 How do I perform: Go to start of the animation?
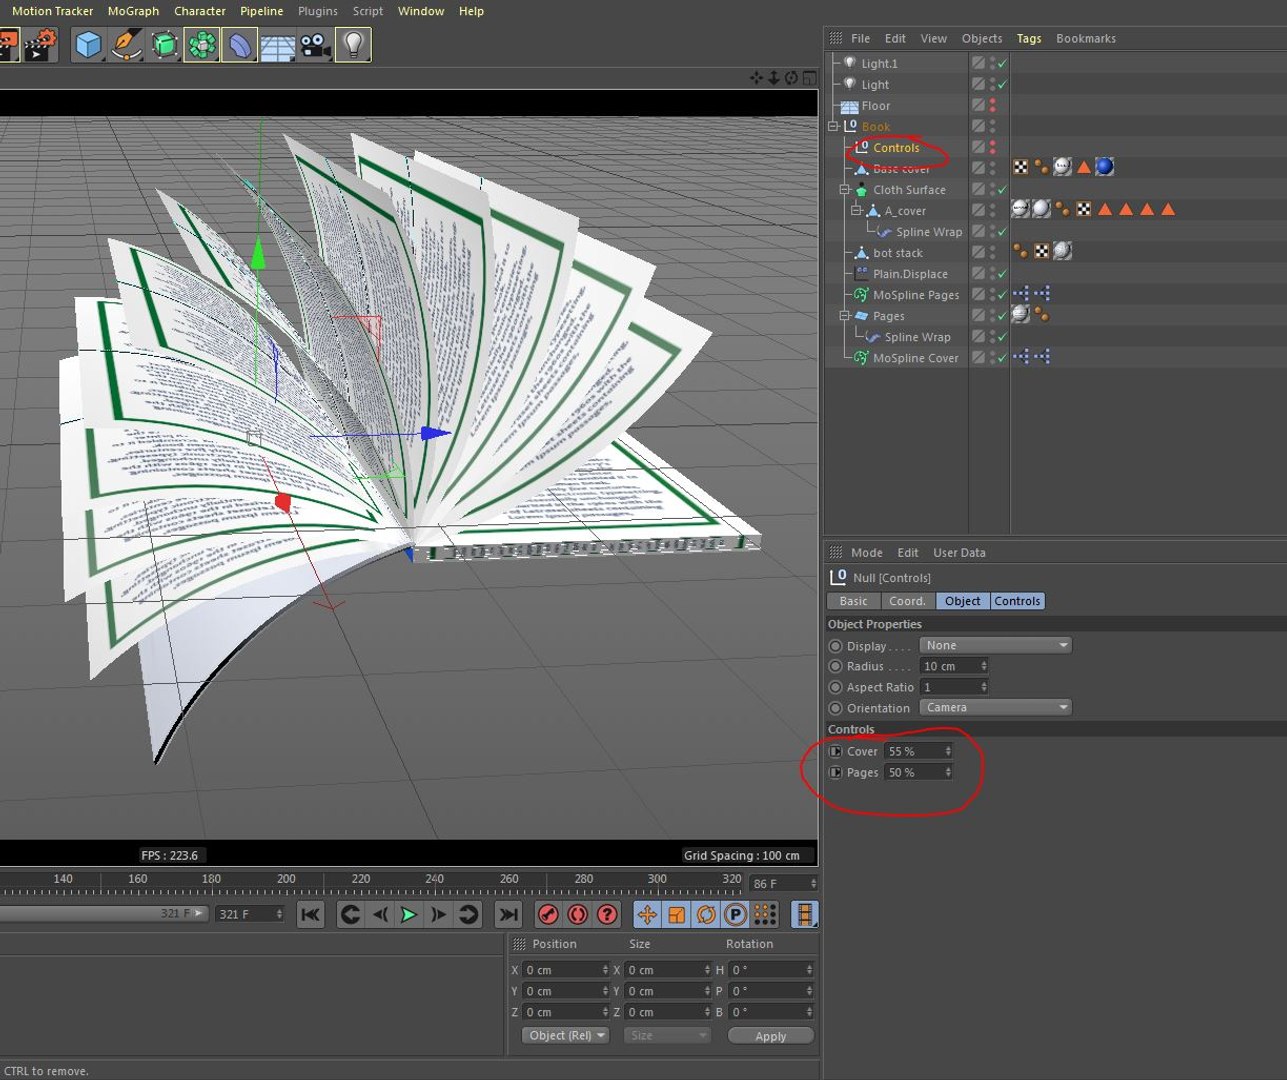311,914
